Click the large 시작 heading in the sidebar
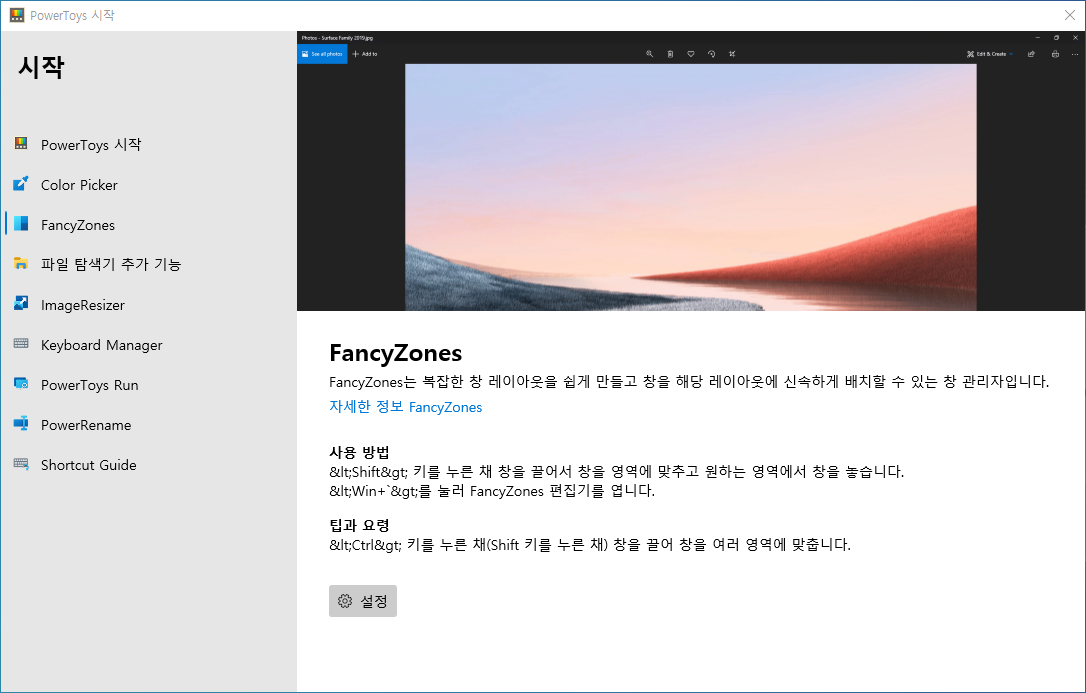This screenshot has width=1086, height=693. pos(42,67)
